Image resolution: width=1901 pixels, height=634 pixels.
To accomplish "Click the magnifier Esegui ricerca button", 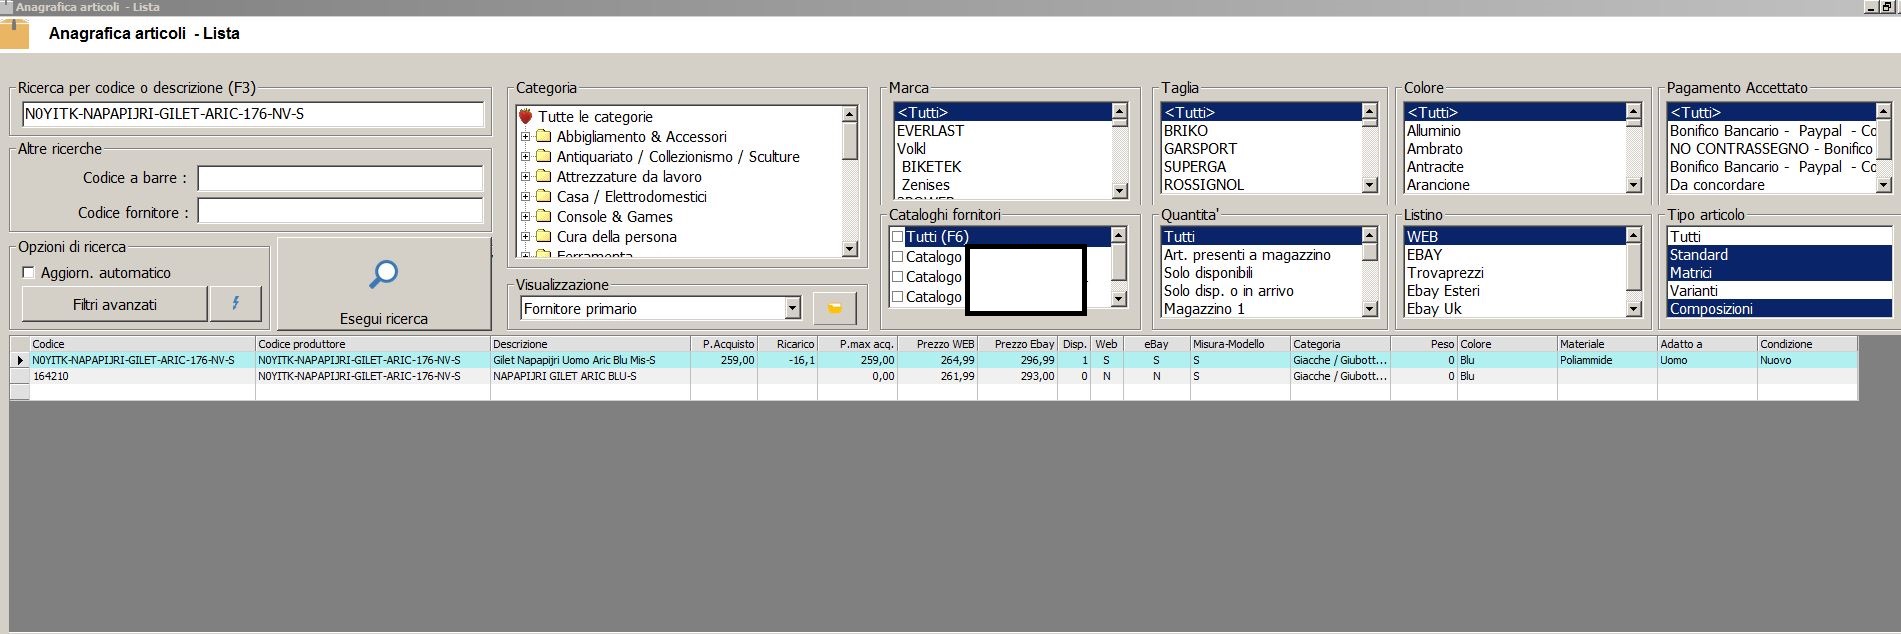I will [384, 283].
